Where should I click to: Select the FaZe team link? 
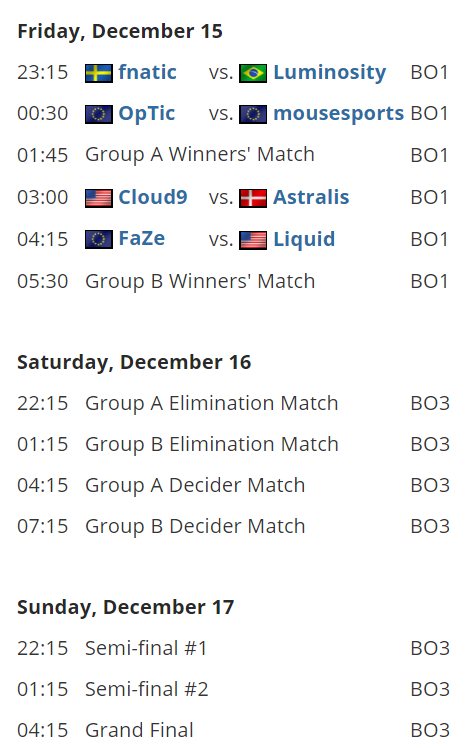(x=142, y=238)
